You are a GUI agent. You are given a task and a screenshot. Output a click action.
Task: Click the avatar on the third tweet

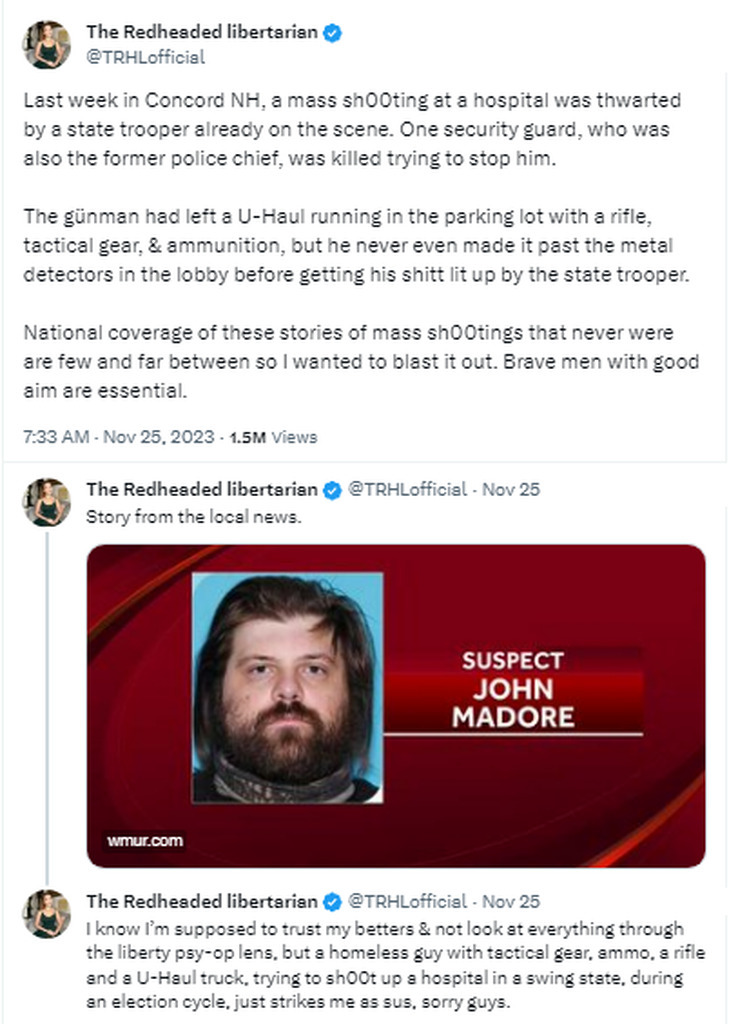pyautogui.click(x=46, y=914)
